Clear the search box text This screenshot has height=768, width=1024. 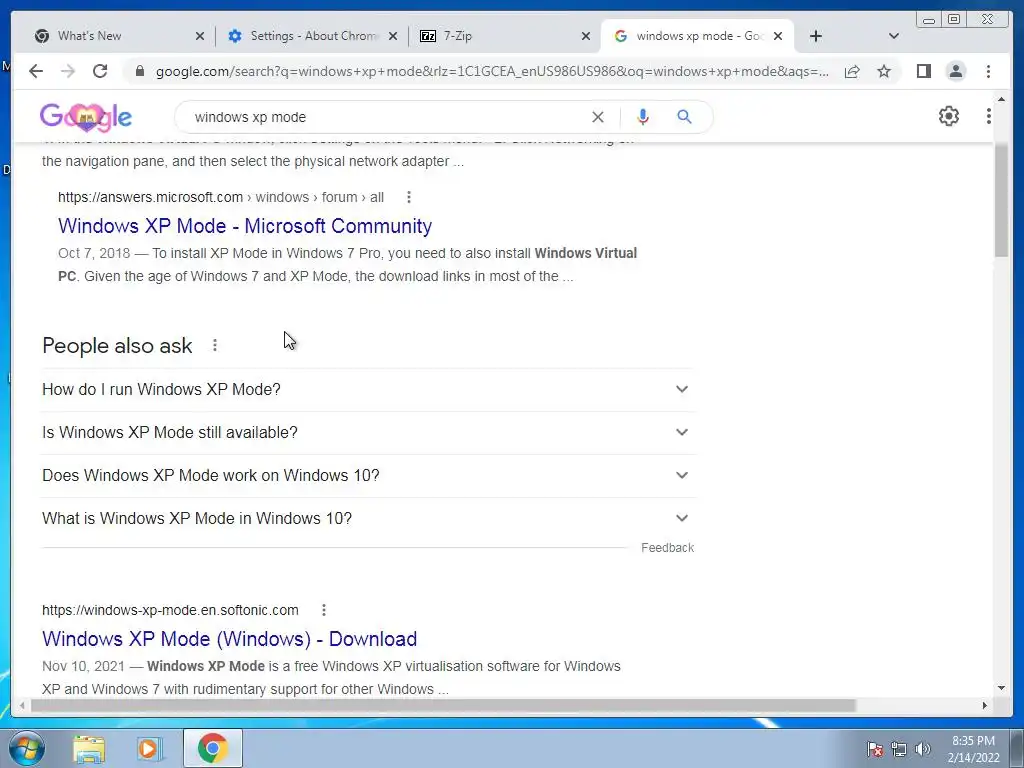[598, 117]
